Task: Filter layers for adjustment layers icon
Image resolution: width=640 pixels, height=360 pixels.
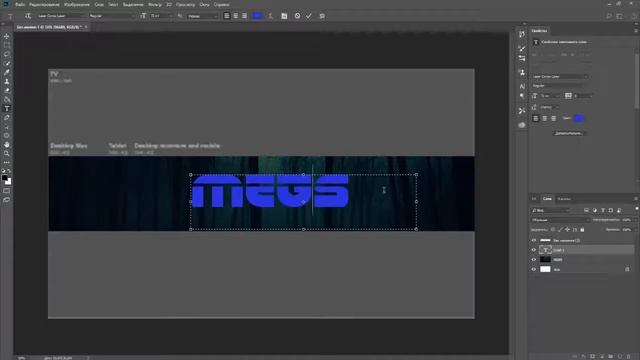Action: (x=595, y=210)
